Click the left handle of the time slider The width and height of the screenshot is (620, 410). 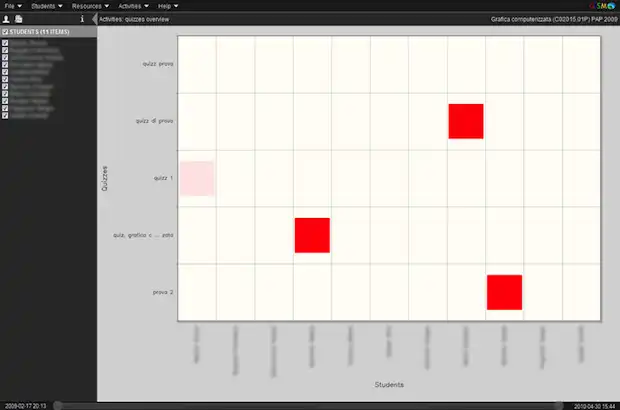(58, 406)
